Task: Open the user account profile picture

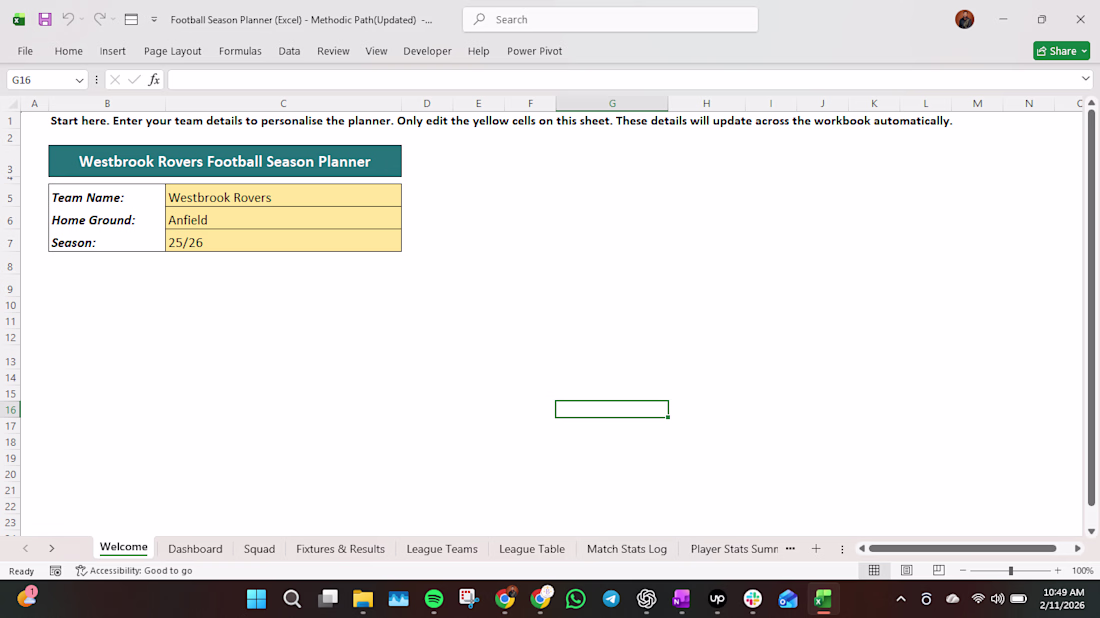Action: pos(965,20)
